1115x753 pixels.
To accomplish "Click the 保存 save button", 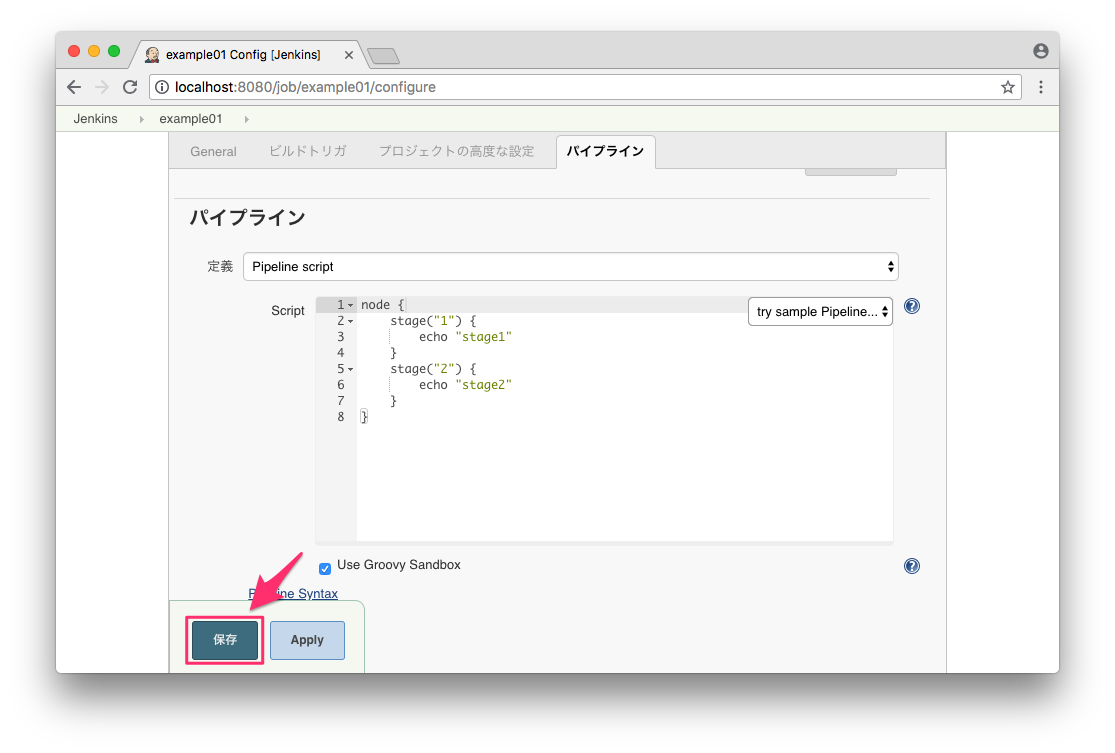I will tap(225, 640).
